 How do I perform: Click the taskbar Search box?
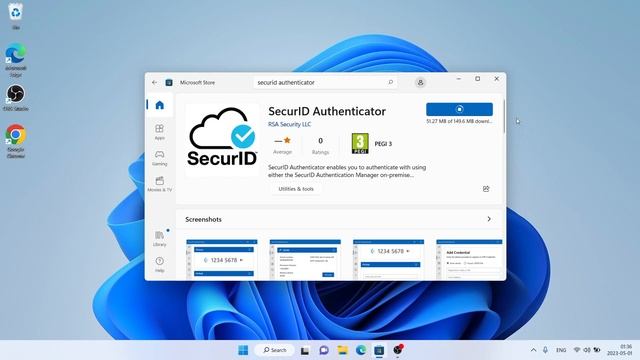coord(274,350)
